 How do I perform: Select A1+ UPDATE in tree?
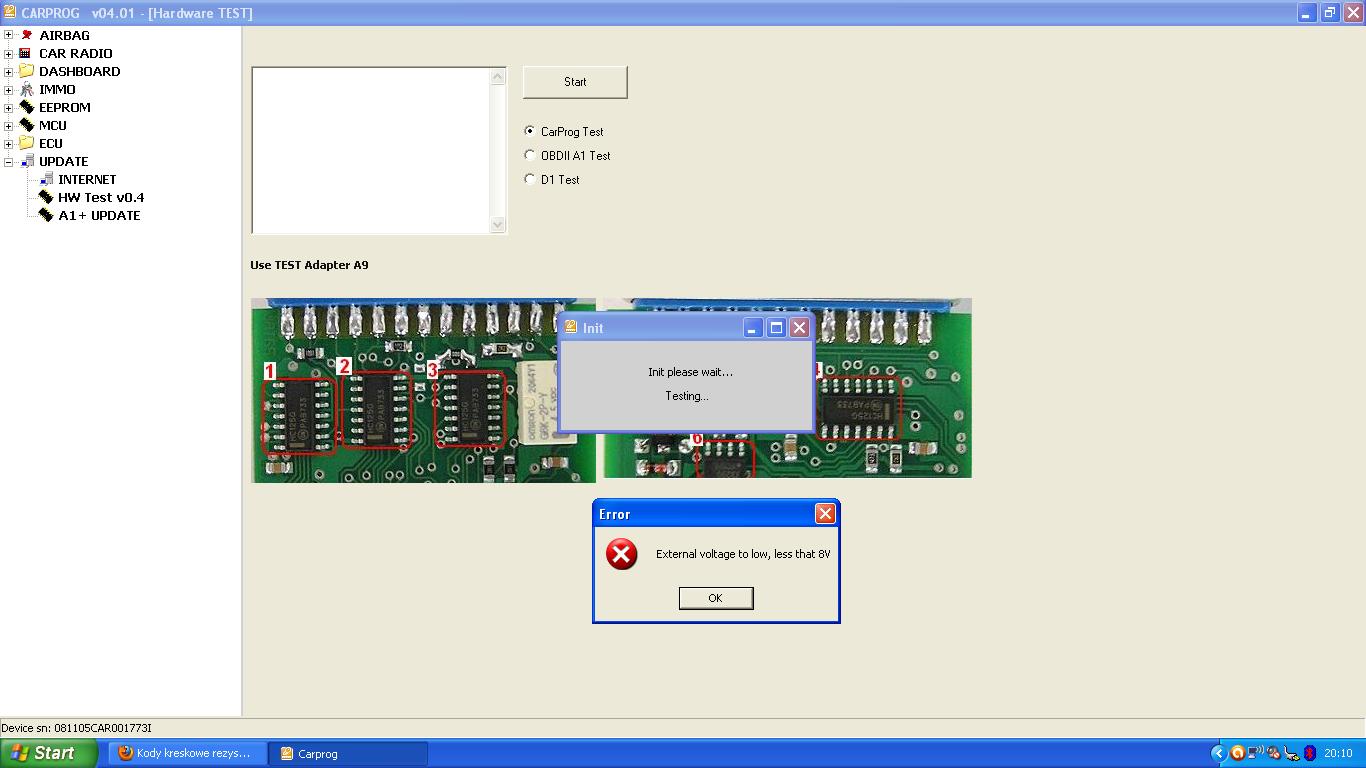(99, 215)
